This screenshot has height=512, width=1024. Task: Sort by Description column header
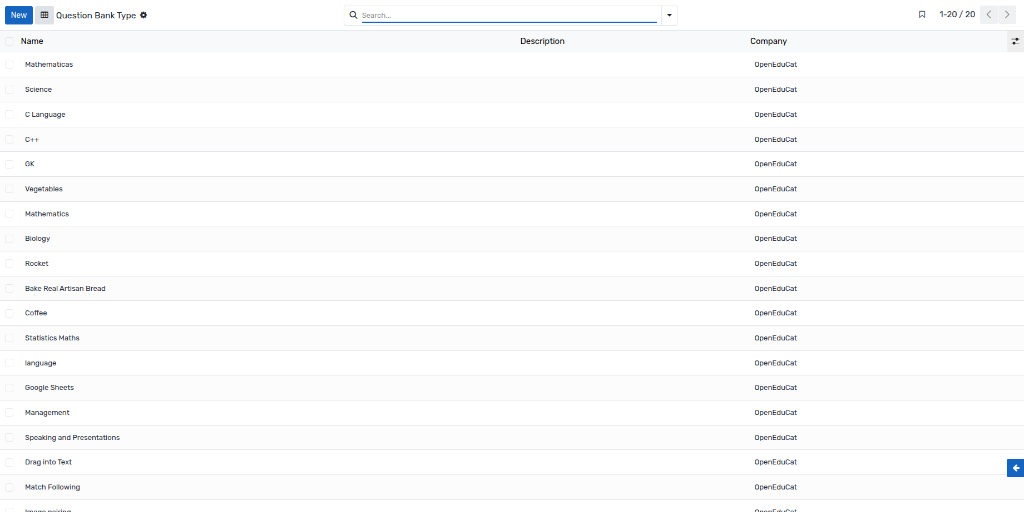click(542, 41)
